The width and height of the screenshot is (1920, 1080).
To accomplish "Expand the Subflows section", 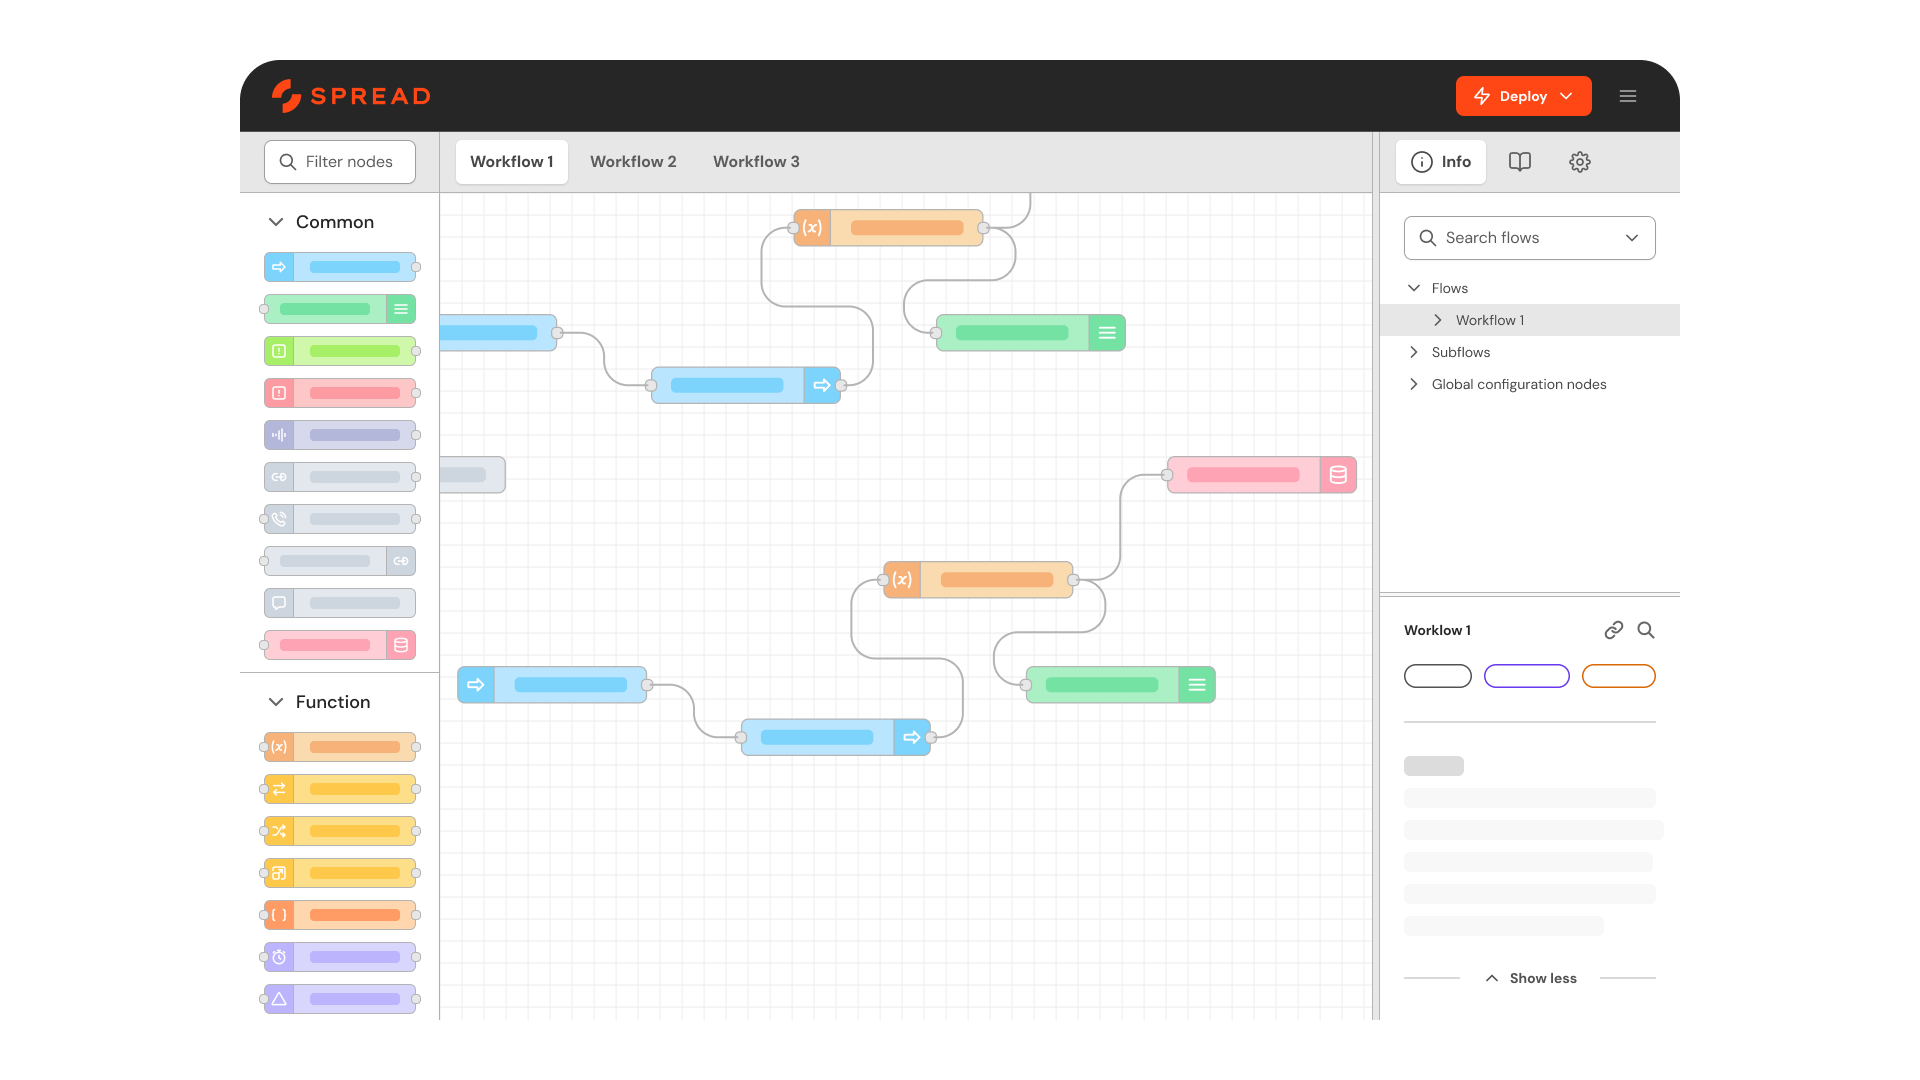I will pyautogui.click(x=1416, y=352).
